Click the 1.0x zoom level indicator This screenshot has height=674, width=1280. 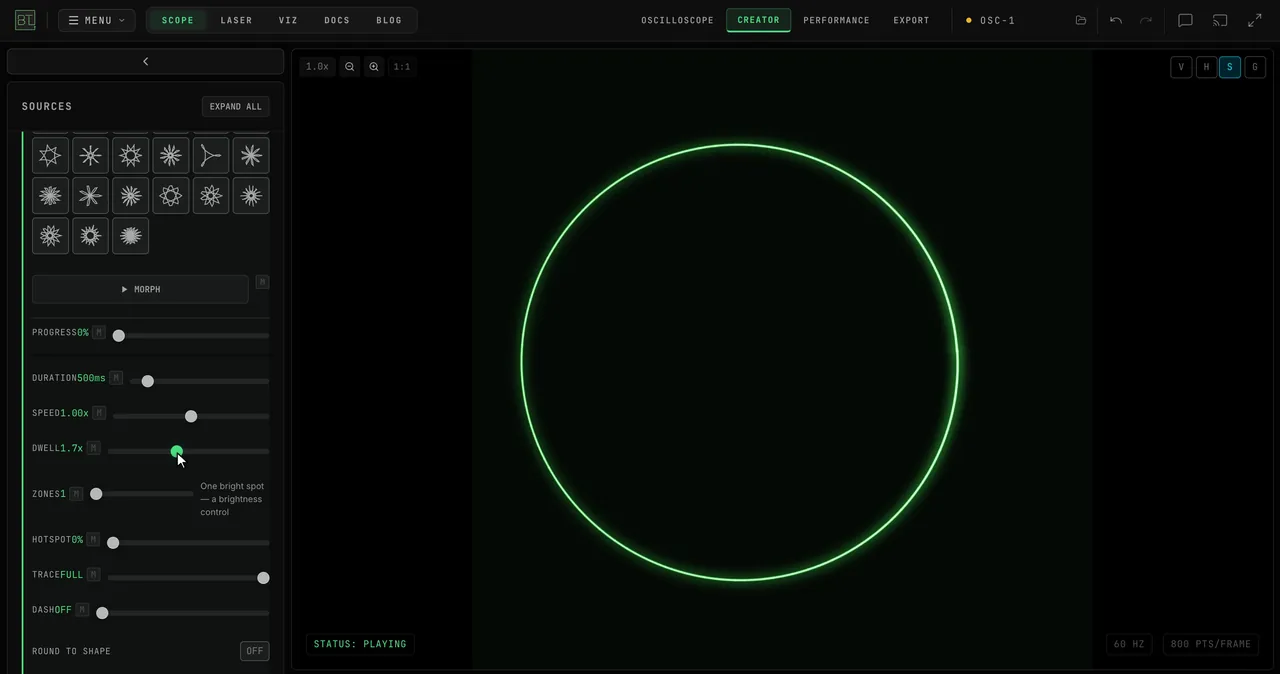(x=317, y=67)
